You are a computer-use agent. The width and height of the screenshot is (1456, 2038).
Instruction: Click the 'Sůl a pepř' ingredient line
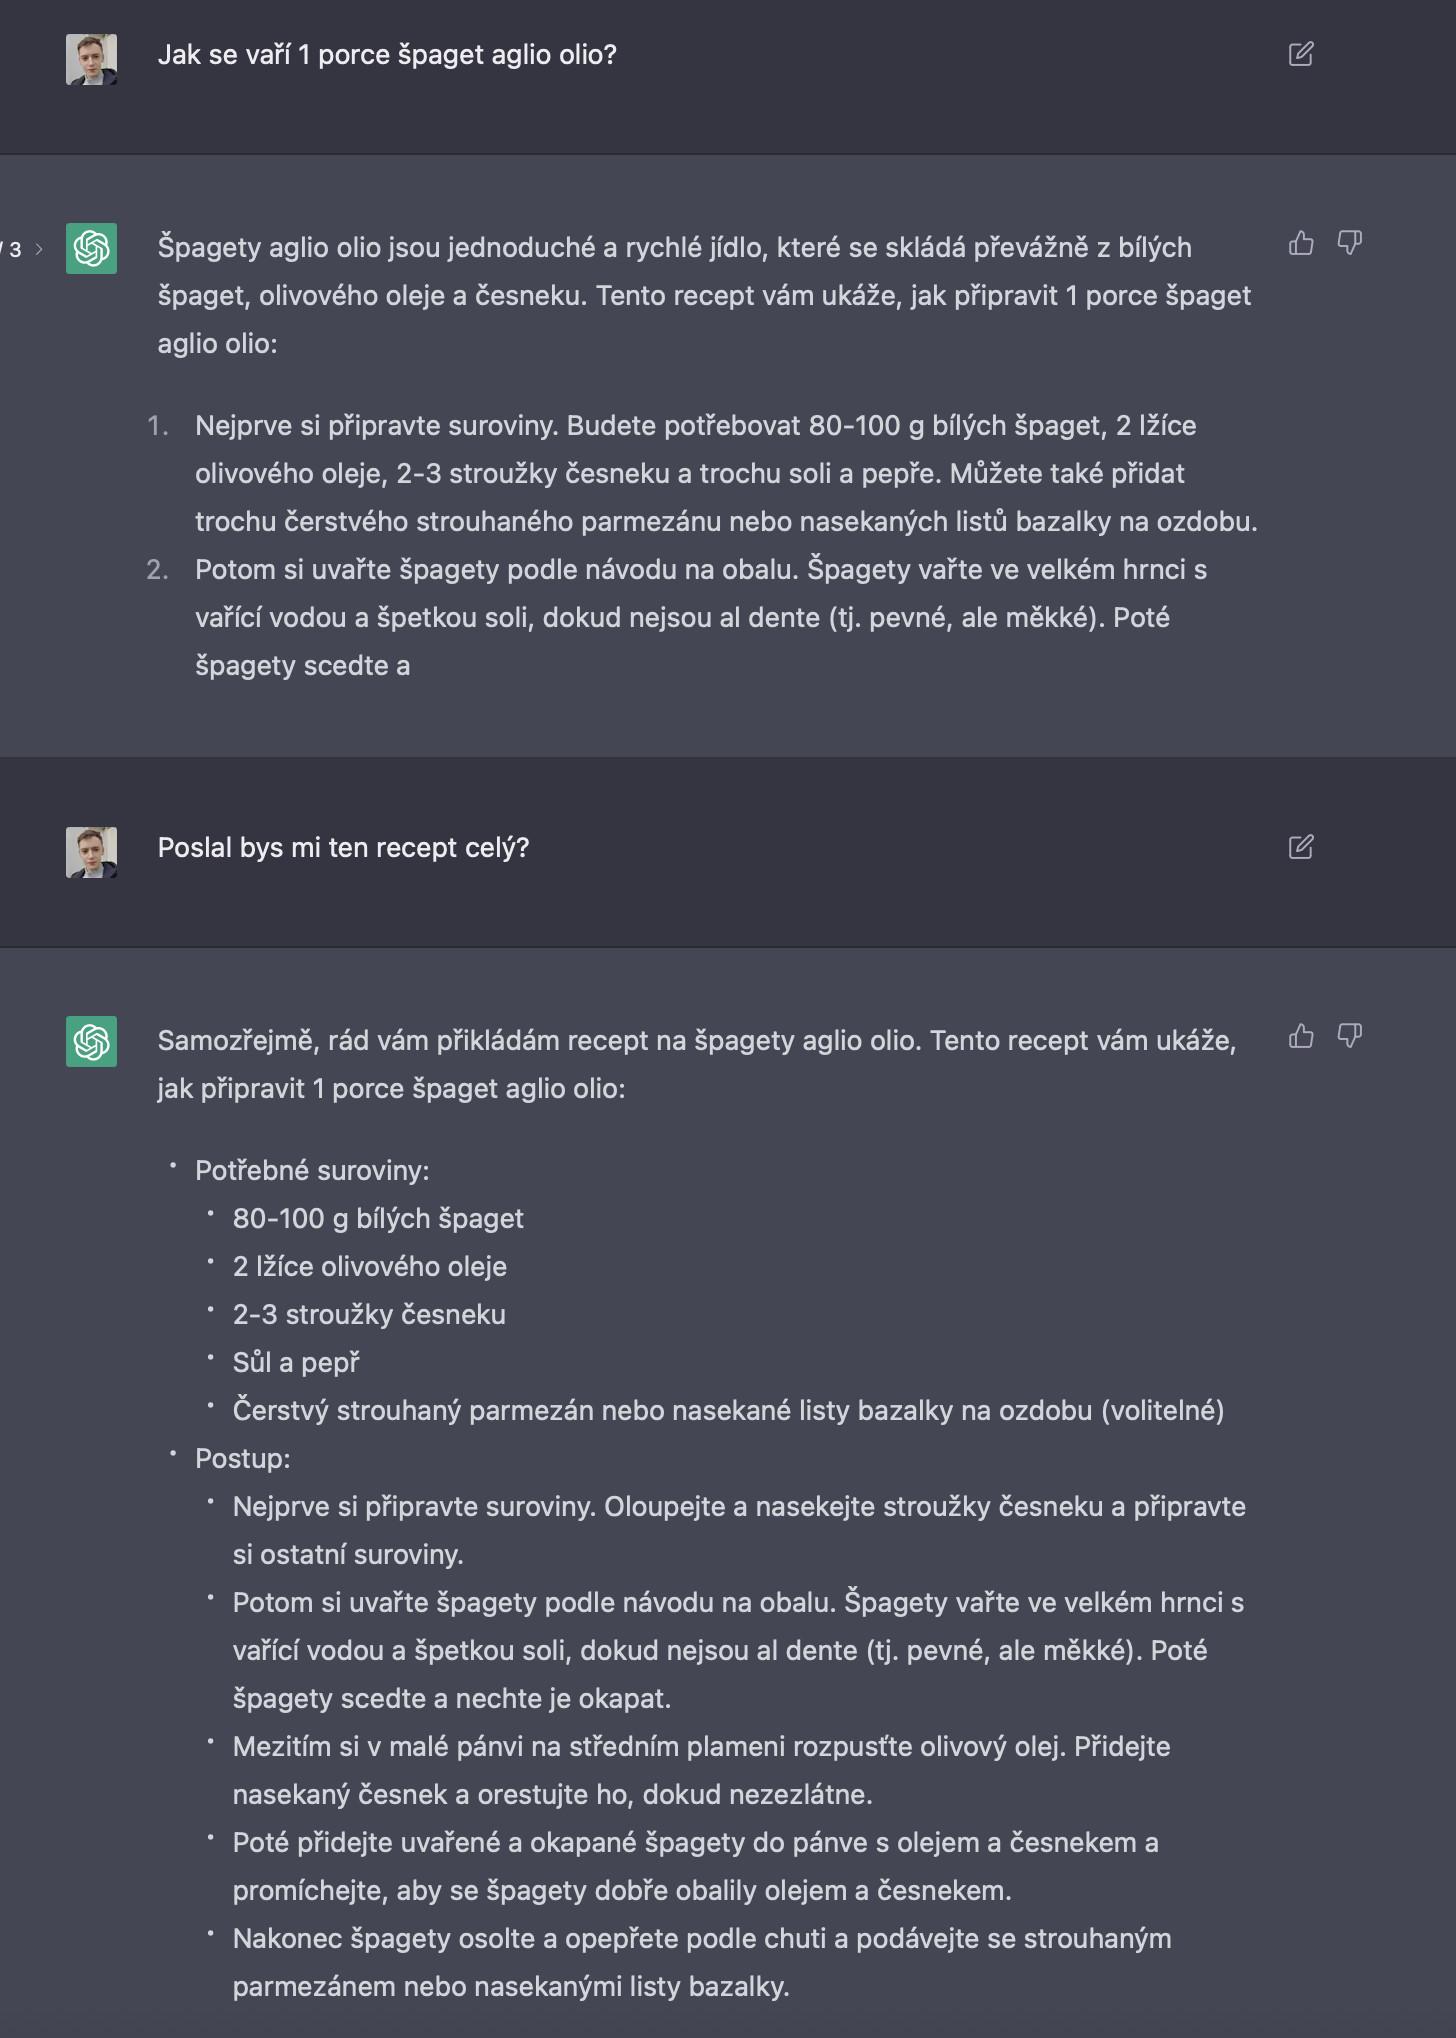pos(296,1363)
